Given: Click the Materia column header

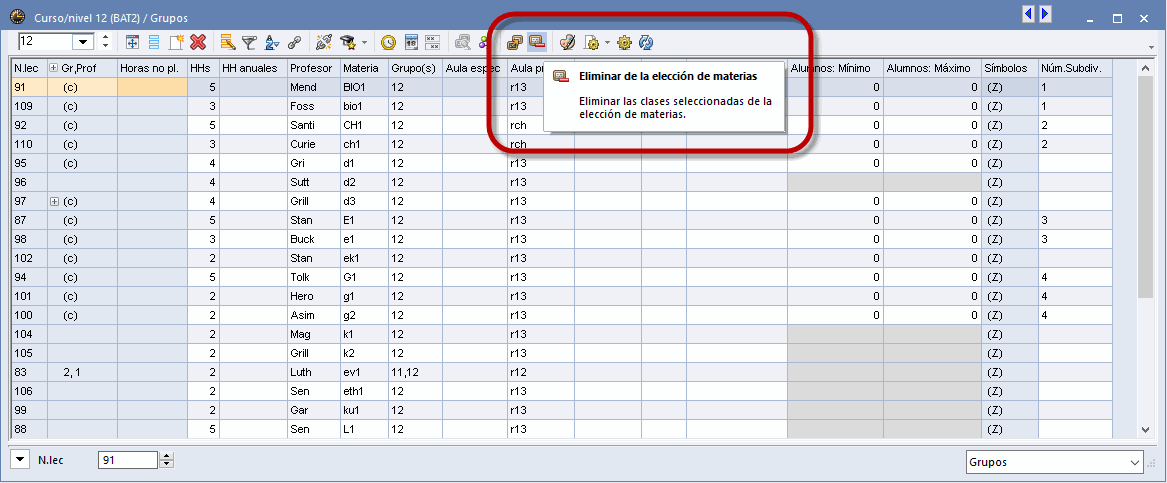Looking at the screenshot, I should 364,68.
